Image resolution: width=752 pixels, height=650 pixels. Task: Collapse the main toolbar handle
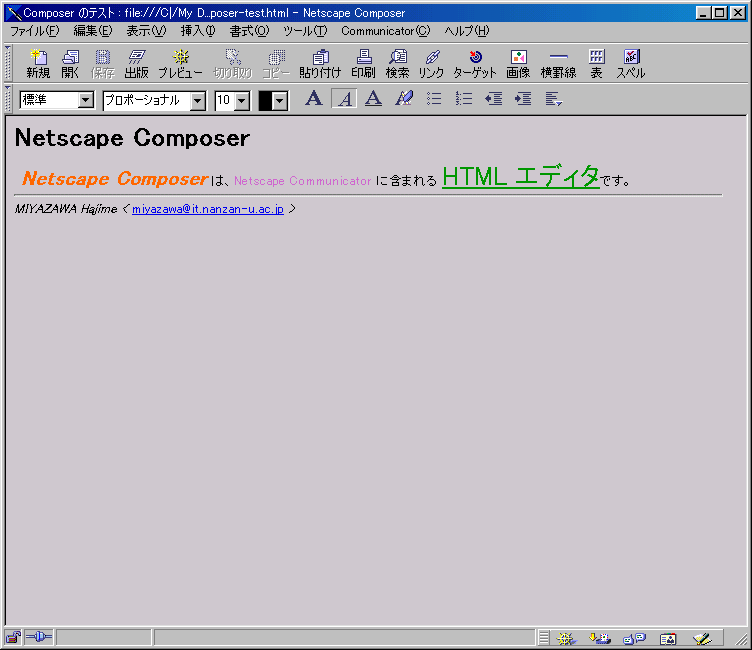coord(8,62)
